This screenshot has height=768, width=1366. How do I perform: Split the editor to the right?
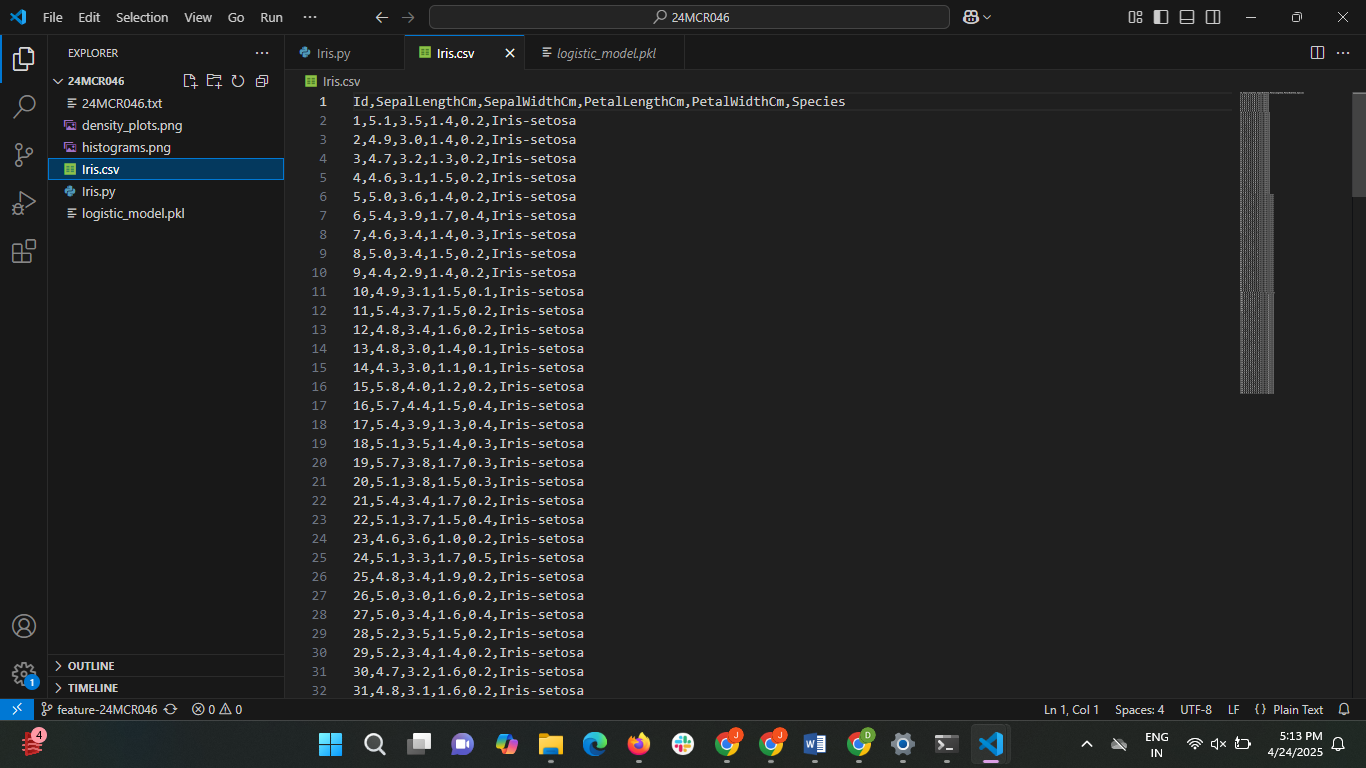click(1317, 53)
